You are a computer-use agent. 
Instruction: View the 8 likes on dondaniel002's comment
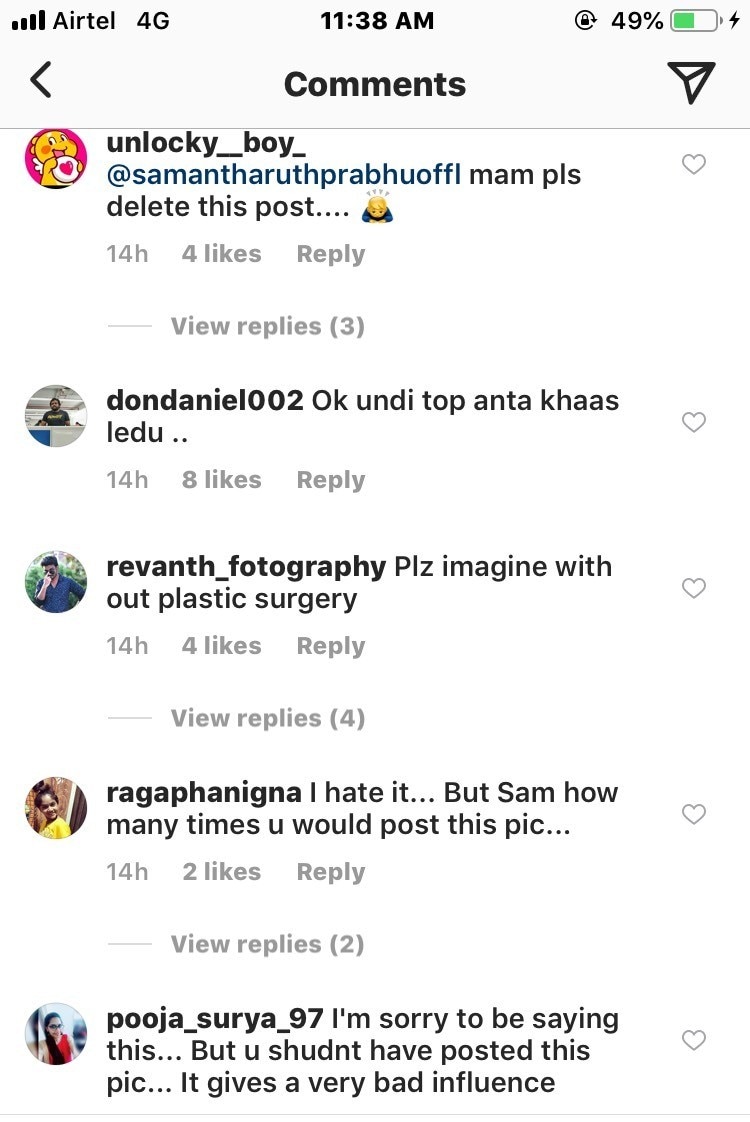(221, 480)
